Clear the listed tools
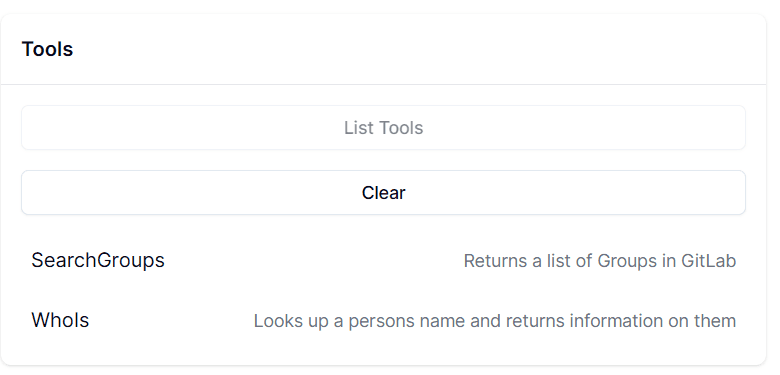The height and width of the screenshot is (375, 780). click(383, 192)
